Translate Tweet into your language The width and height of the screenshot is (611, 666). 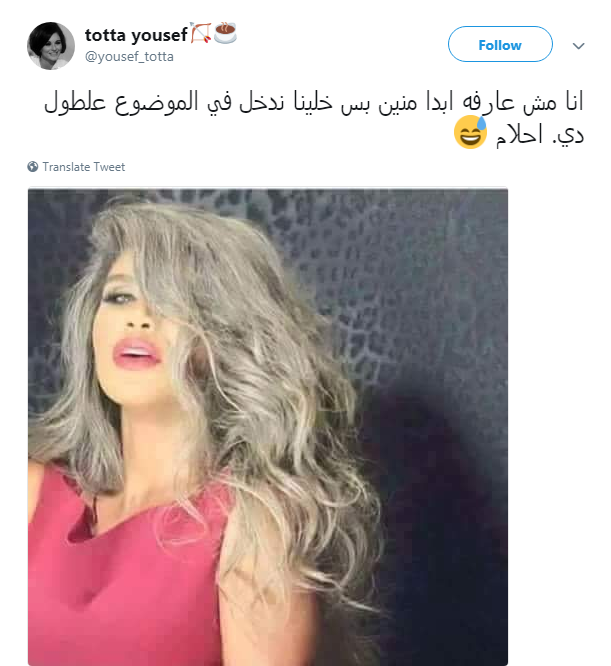tap(84, 166)
